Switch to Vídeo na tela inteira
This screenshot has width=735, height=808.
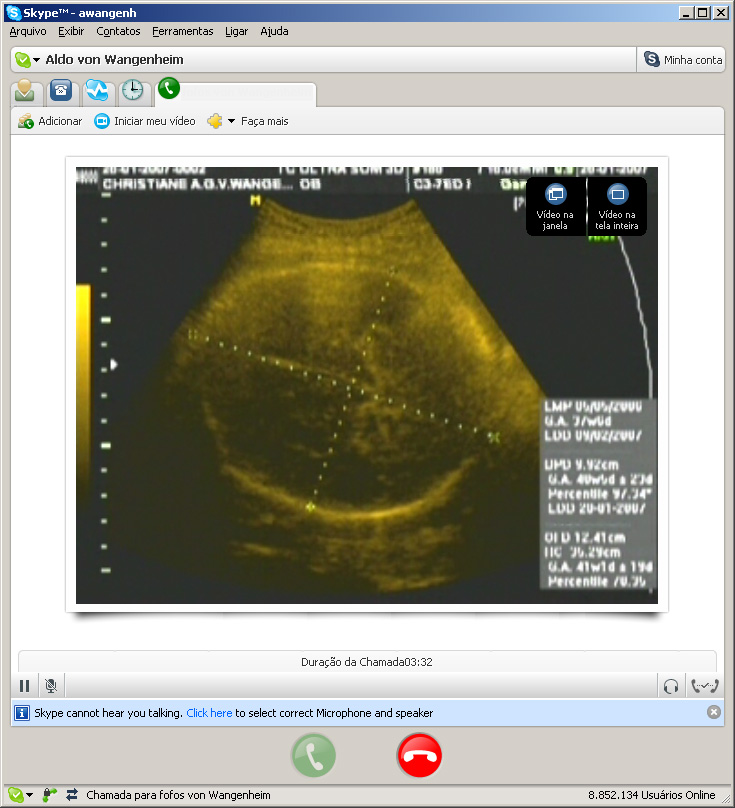point(617,205)
